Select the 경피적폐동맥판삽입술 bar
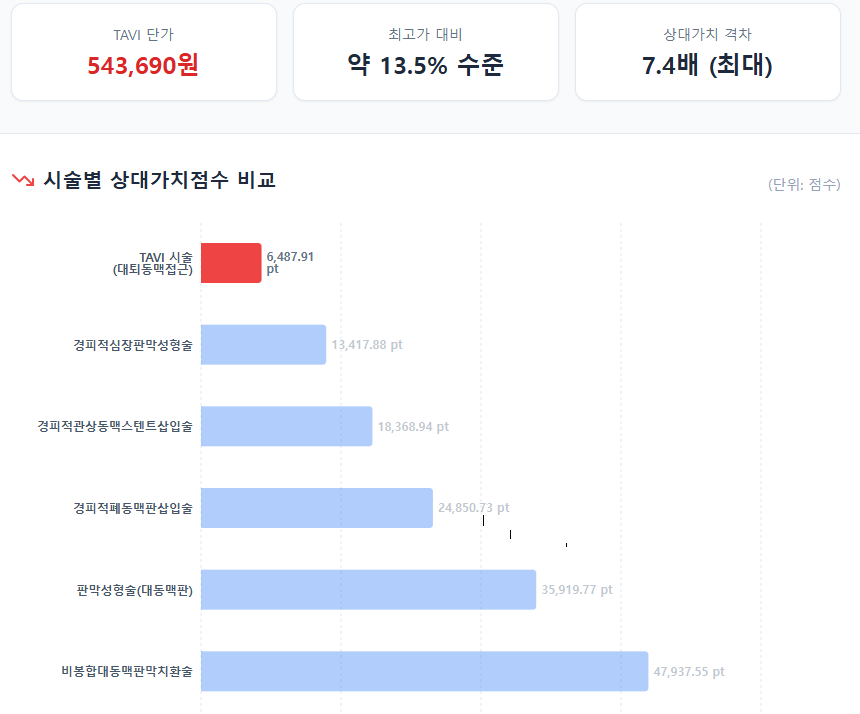 coord(317,508)
